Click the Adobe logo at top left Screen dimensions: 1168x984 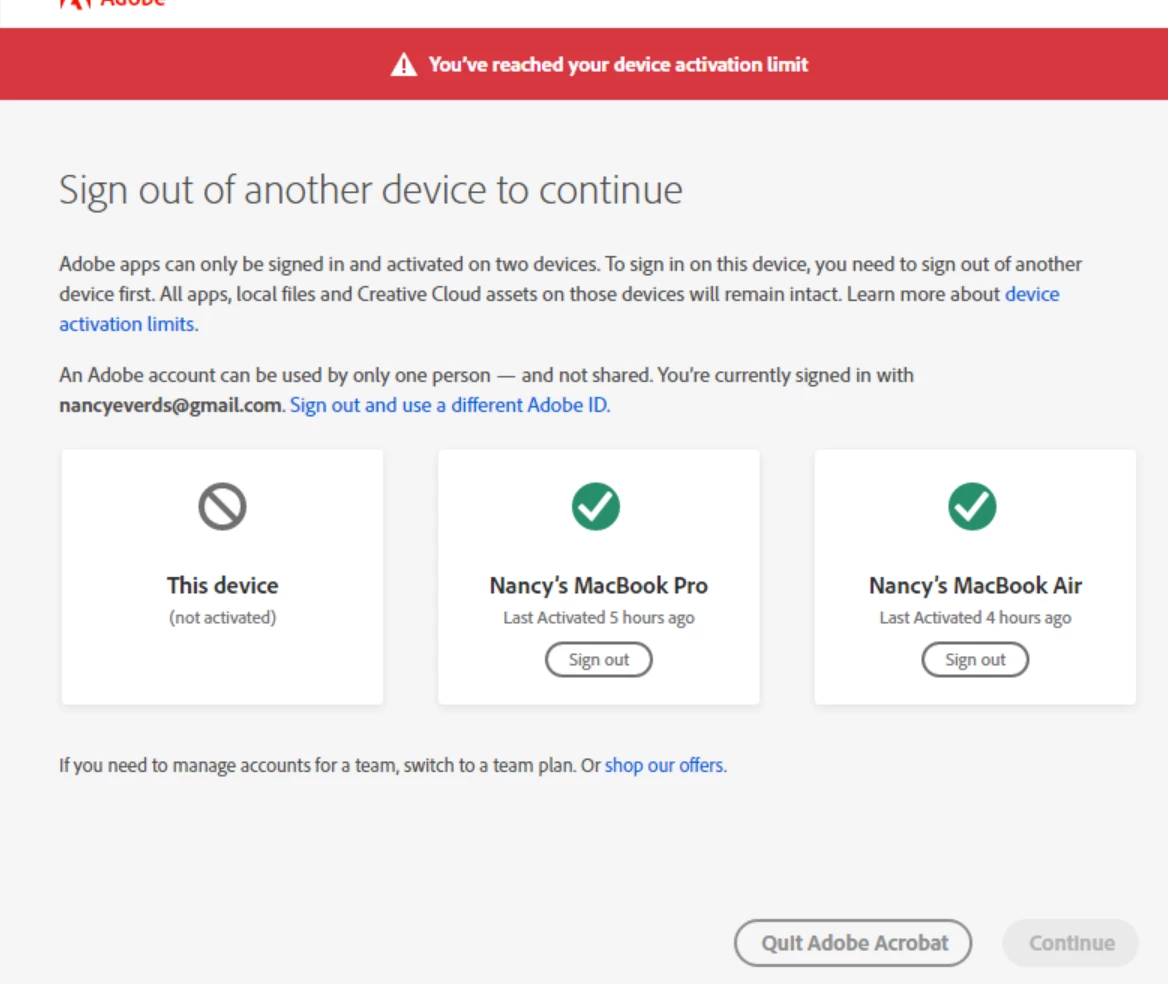point(112,4)
